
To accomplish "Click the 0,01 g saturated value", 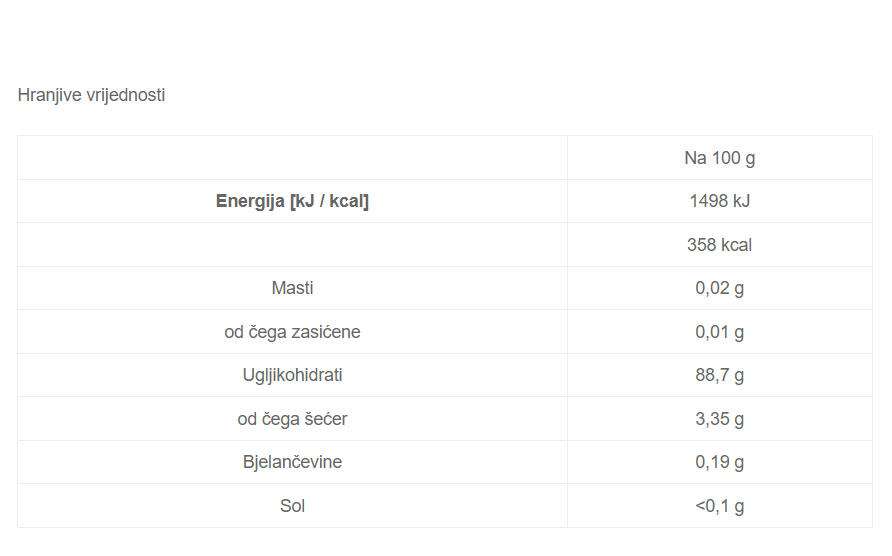I will point(719,332).
